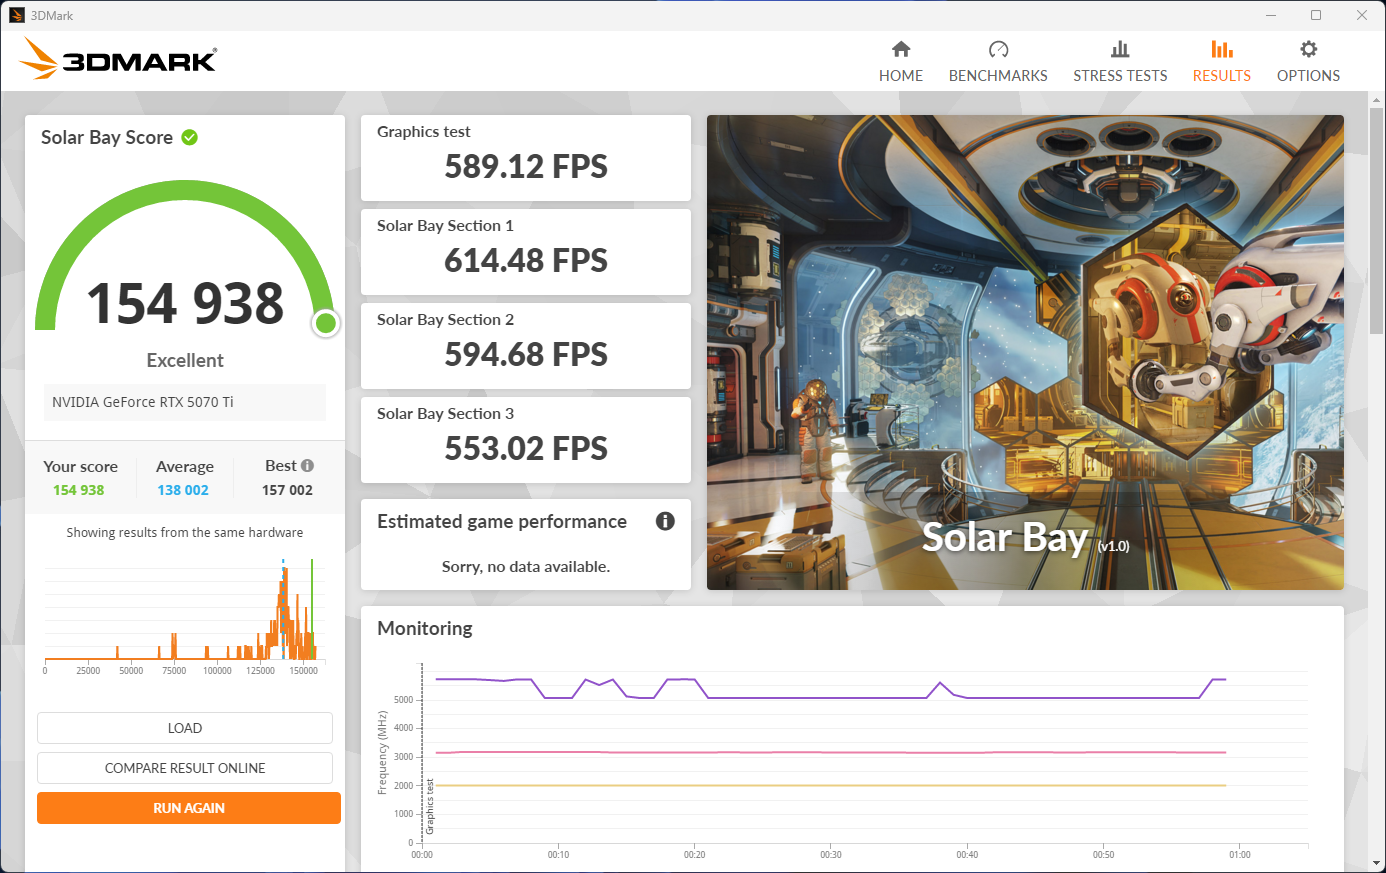Click COMPARE RESULT ONLINE button

coord(185,768)
